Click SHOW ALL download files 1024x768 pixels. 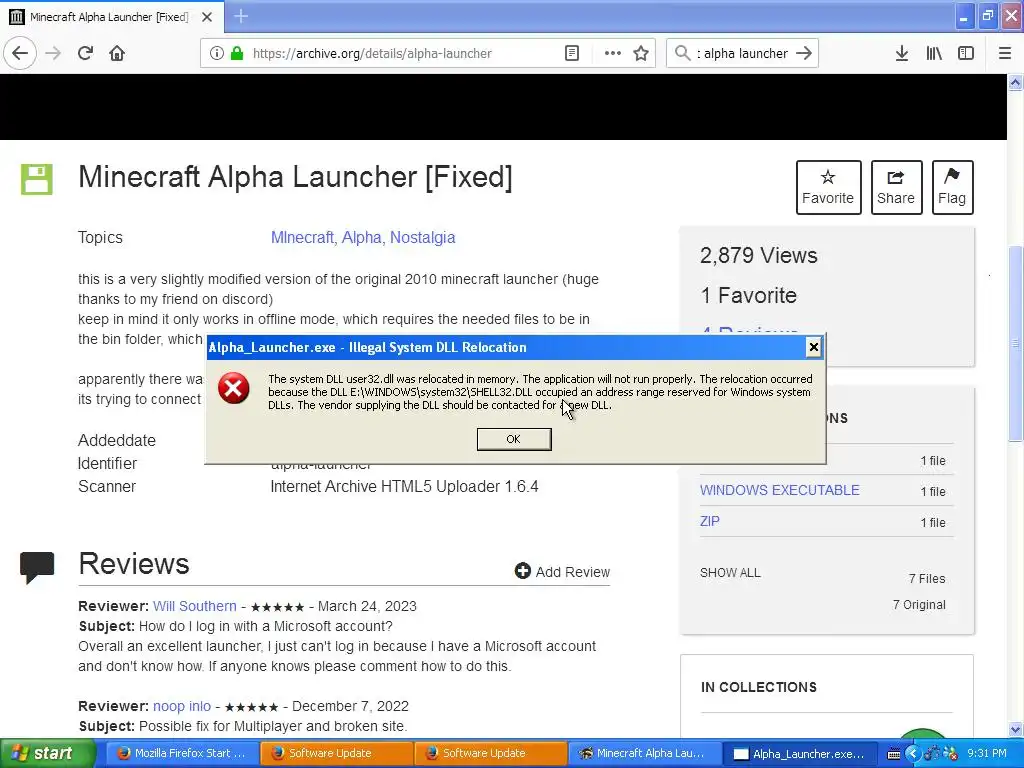(x=730, y=573)
